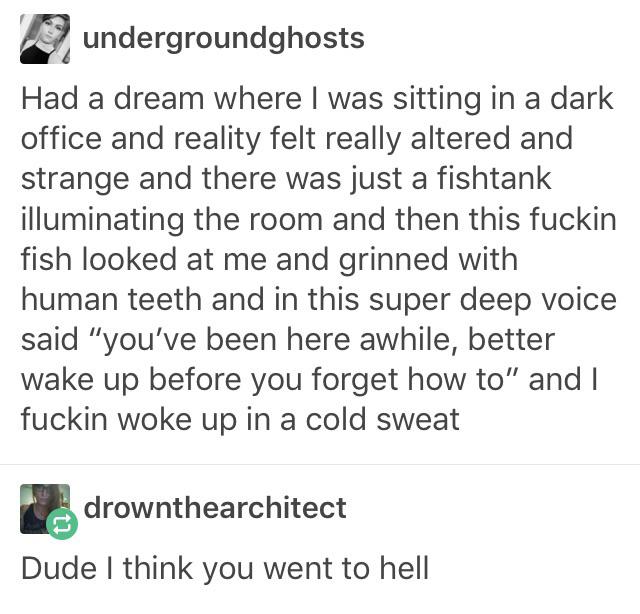
Task: Open undergroundghosts profile avatar
Action: (x=45, y=39)
